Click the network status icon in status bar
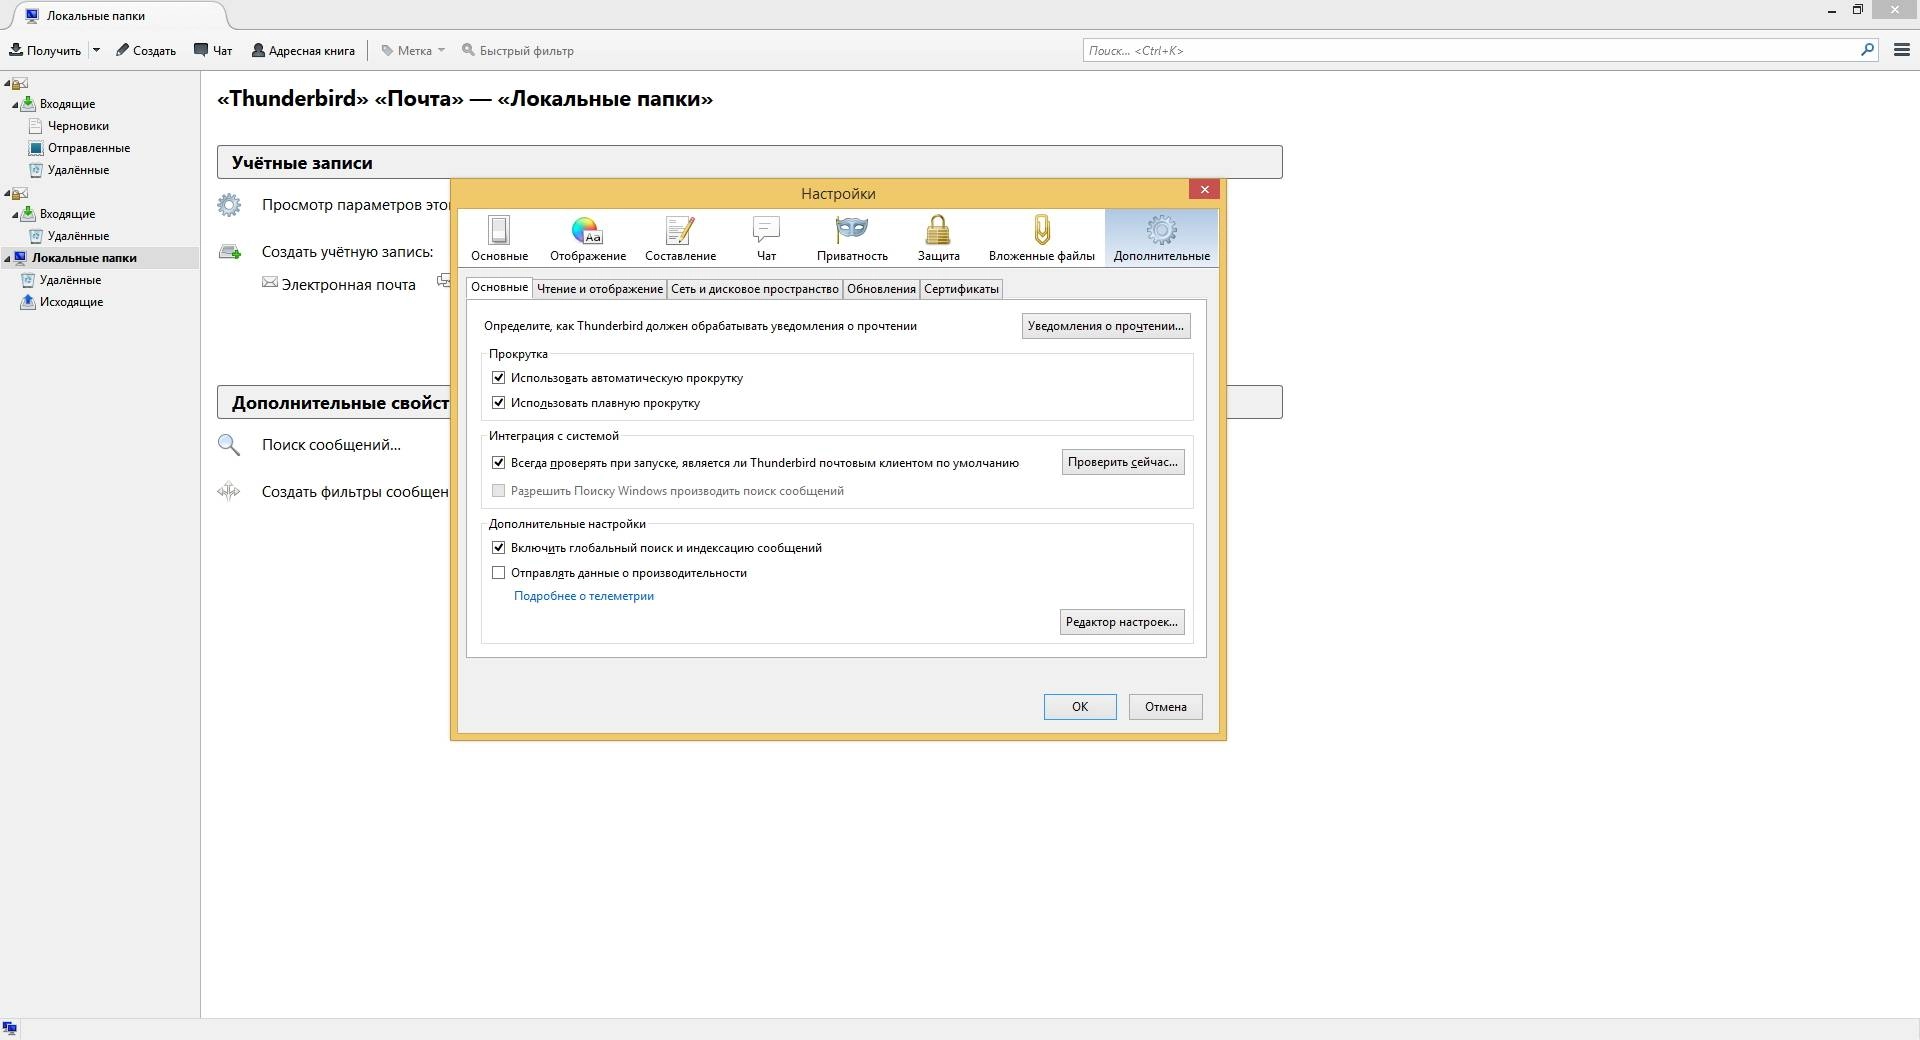Screen dimensions: 1920x1040 click(10, 1028)
